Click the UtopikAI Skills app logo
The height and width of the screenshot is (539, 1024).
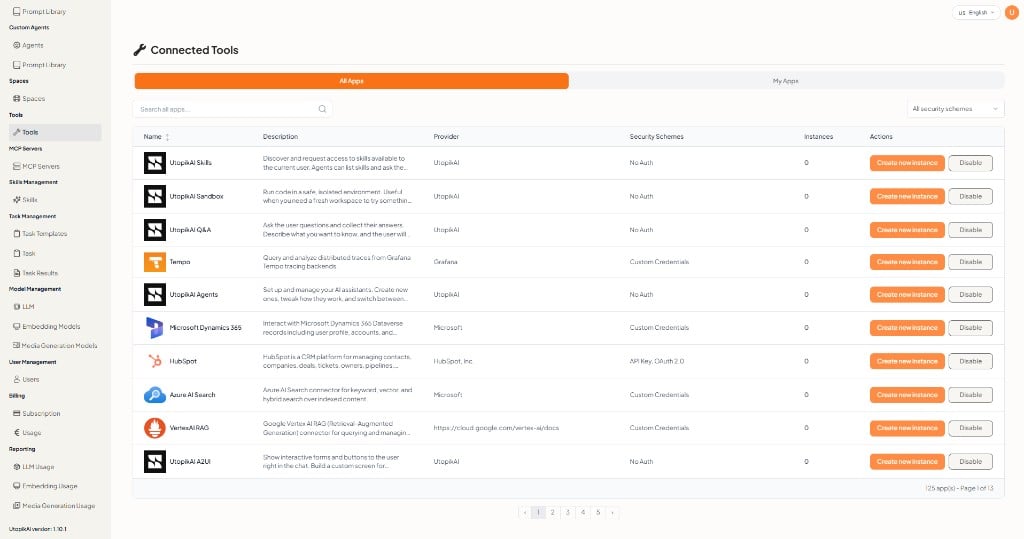[x=155, y=163]
